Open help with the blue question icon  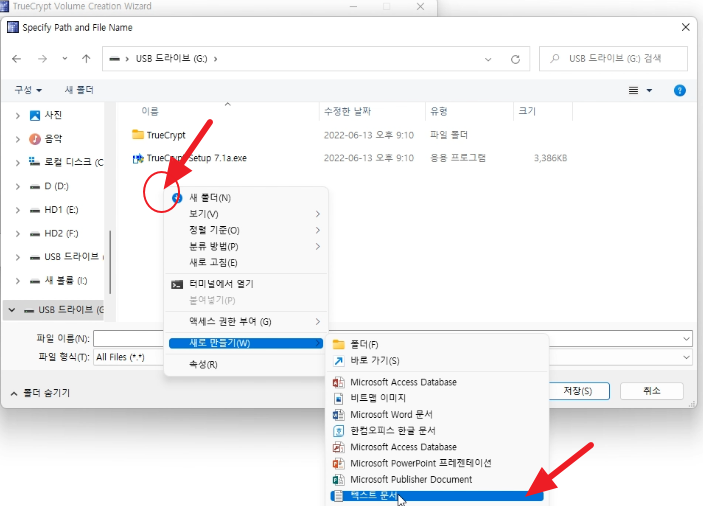pos(679,91)
